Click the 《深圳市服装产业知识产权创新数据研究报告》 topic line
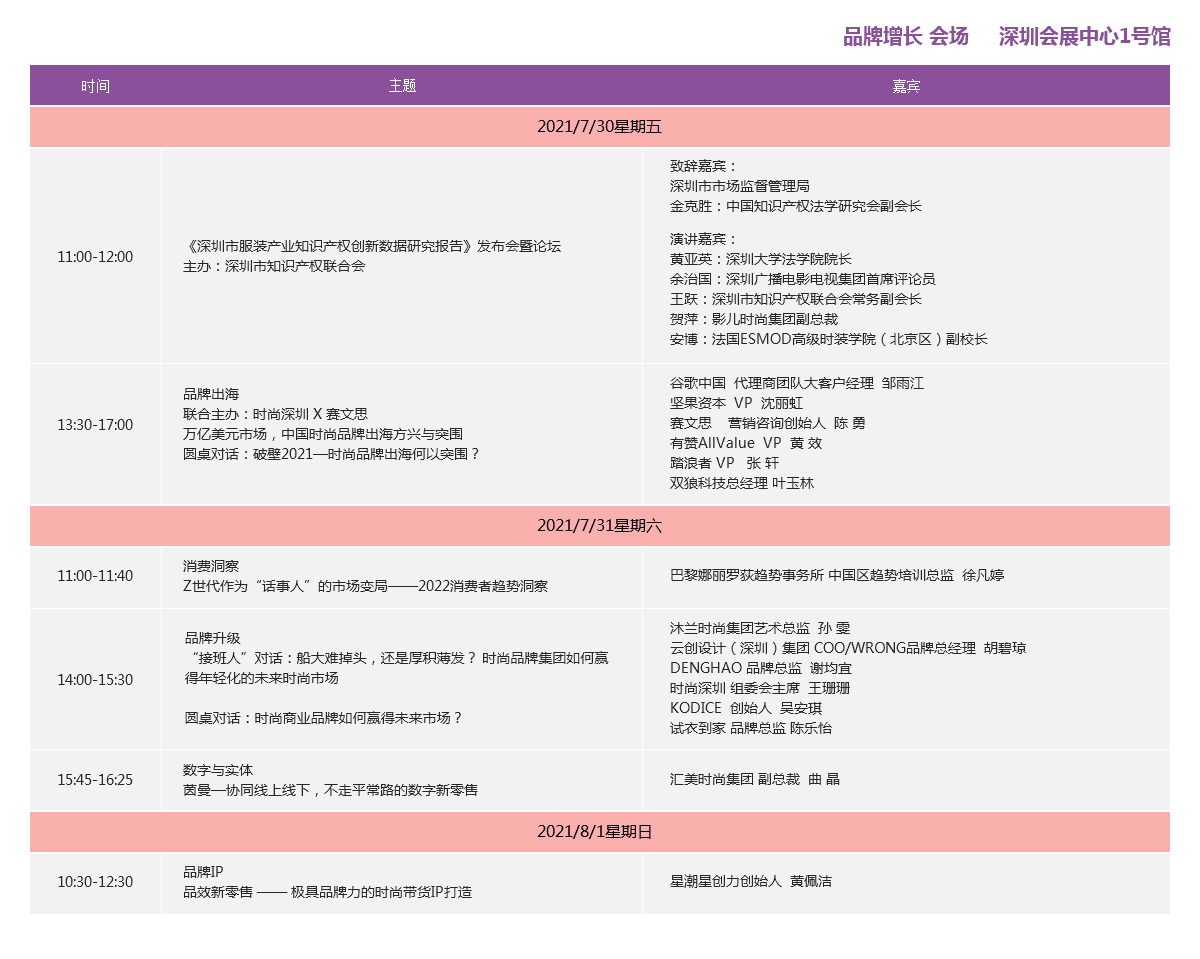Screen dimensions: 1200x959 point(372,246)
